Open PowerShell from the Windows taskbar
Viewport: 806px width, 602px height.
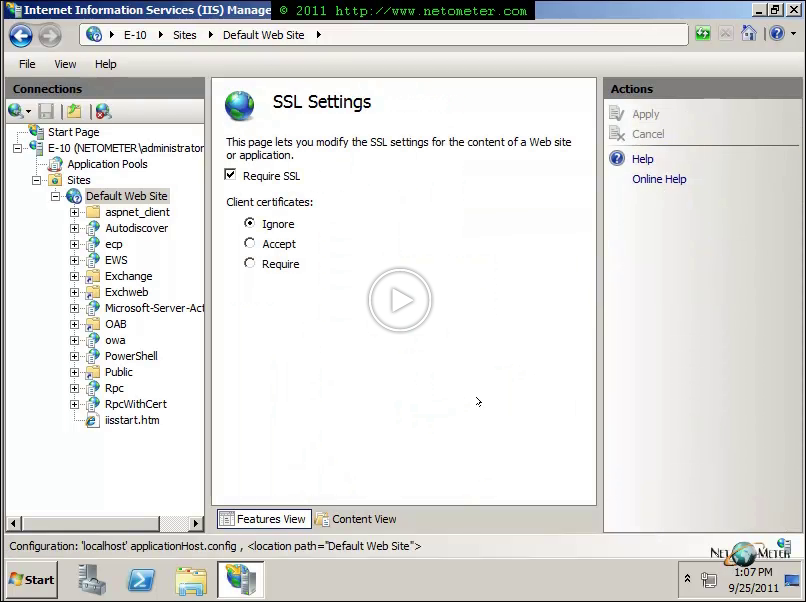point(142,579)
